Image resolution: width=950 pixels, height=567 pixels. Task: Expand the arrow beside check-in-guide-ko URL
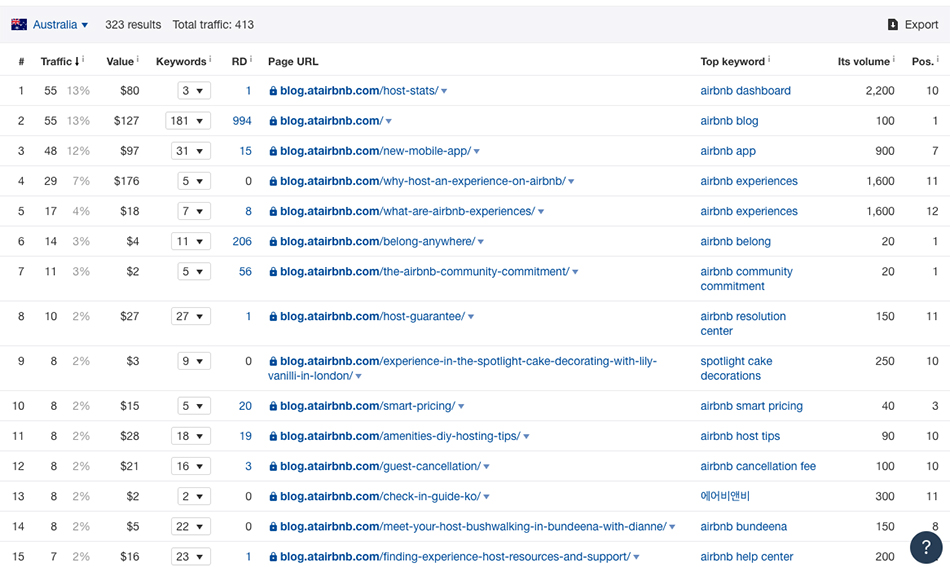coord(487,497)
